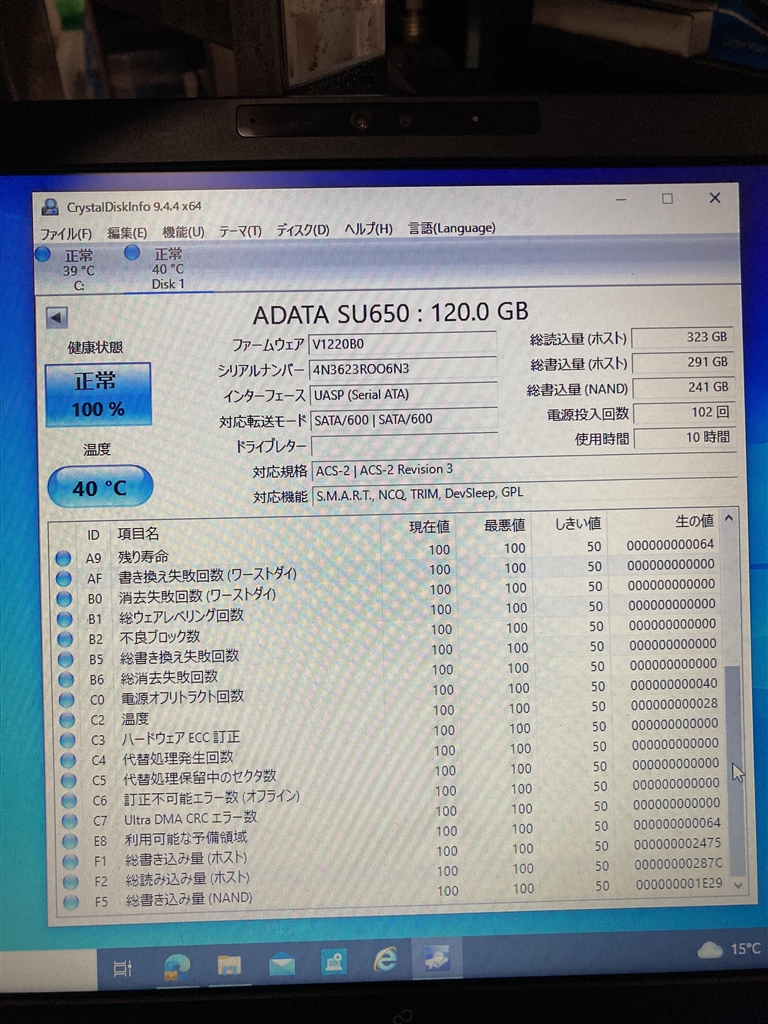Click total host writes value 291 GB
768x1024 pixels.
tap(684, 362)
